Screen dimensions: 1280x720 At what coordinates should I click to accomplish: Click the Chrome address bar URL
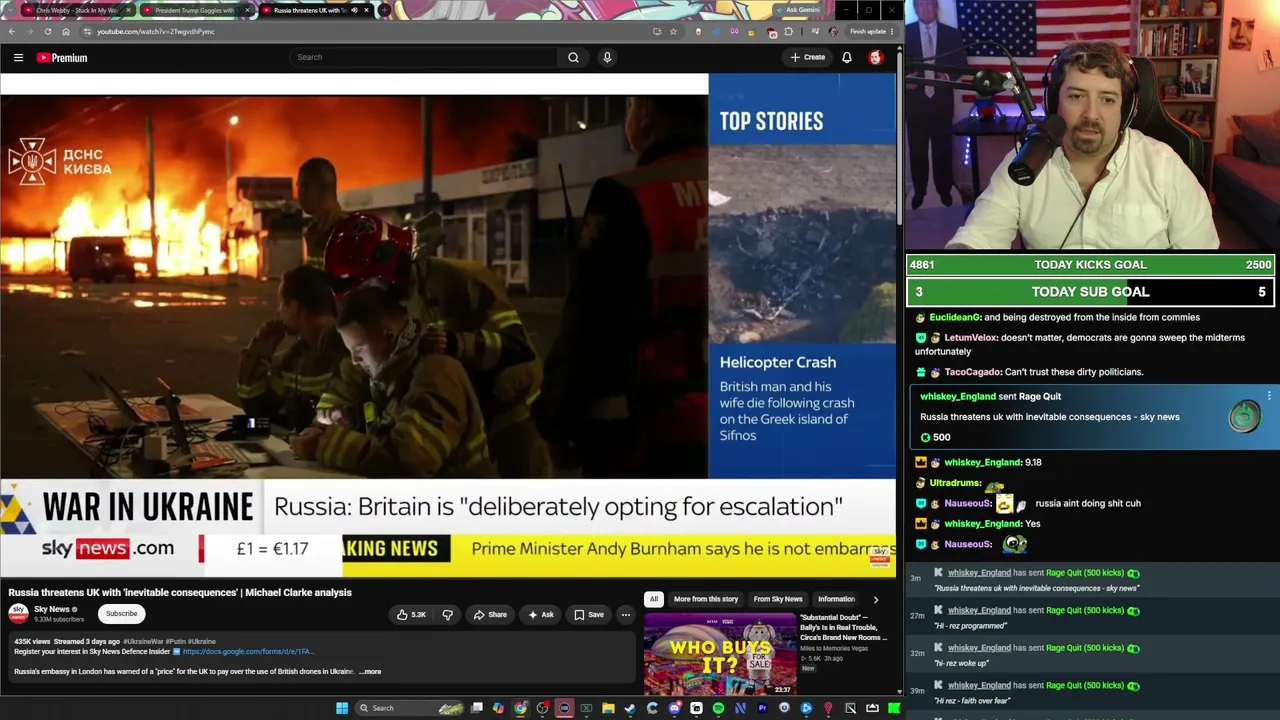pyautogui.click(x=156, y=32)
